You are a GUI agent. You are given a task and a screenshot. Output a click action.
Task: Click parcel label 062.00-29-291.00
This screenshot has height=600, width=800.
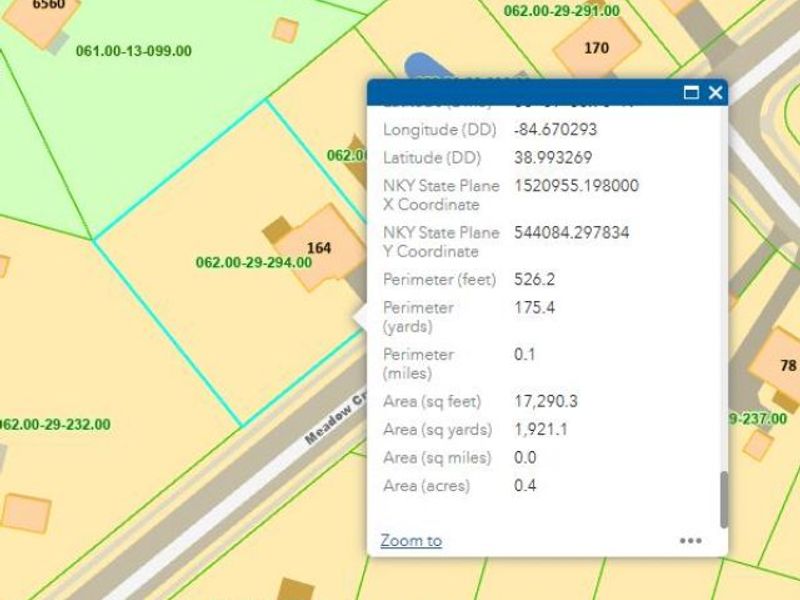pyautogui.click(x=561, y=11)
